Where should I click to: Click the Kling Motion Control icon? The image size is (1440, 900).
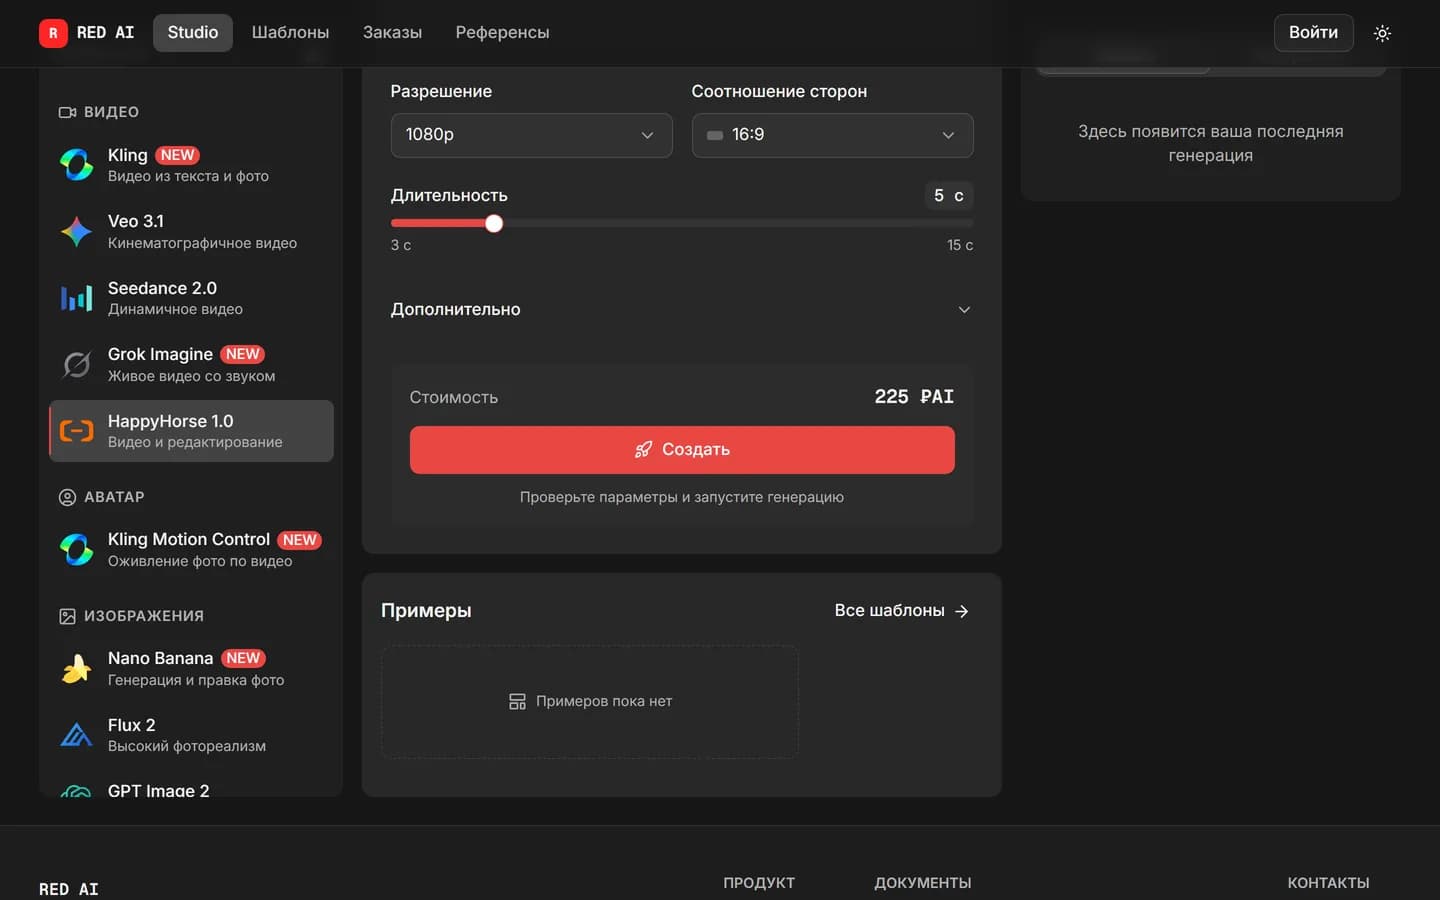(x=76, y=549)
